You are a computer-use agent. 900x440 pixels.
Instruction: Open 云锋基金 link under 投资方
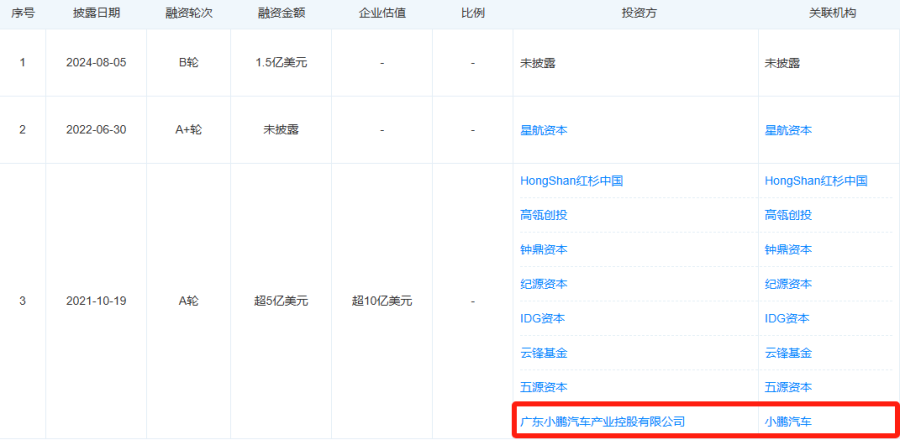pos(544,352)
